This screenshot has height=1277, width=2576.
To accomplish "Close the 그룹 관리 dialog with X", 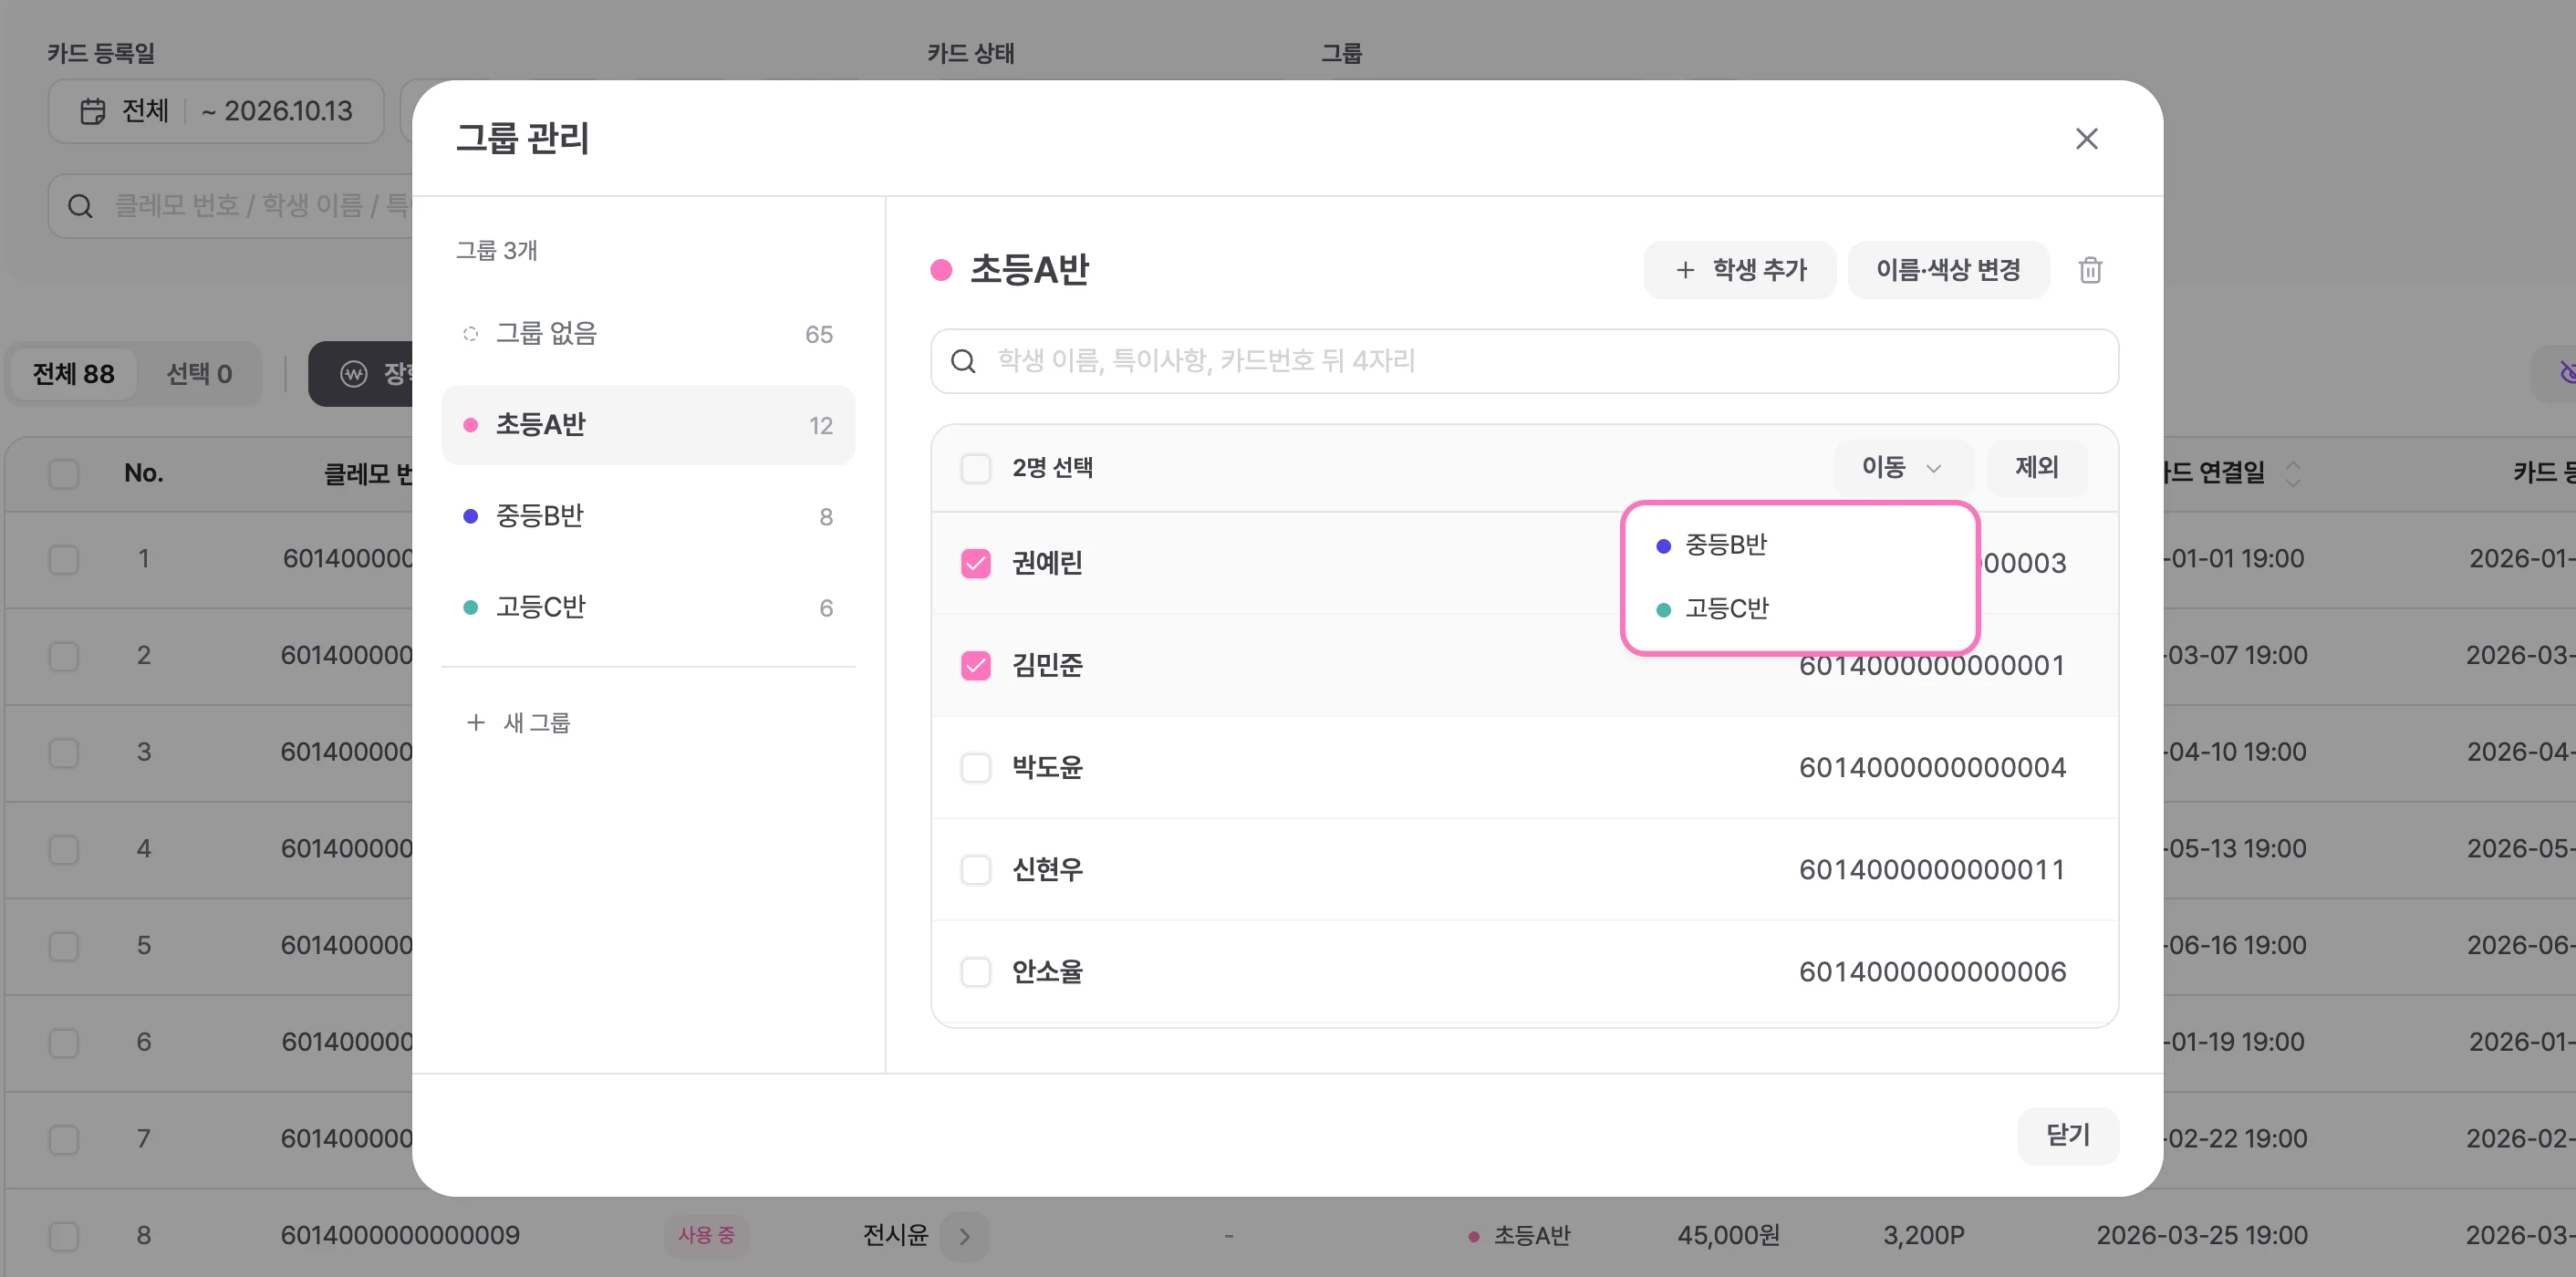I will 2086,138.
